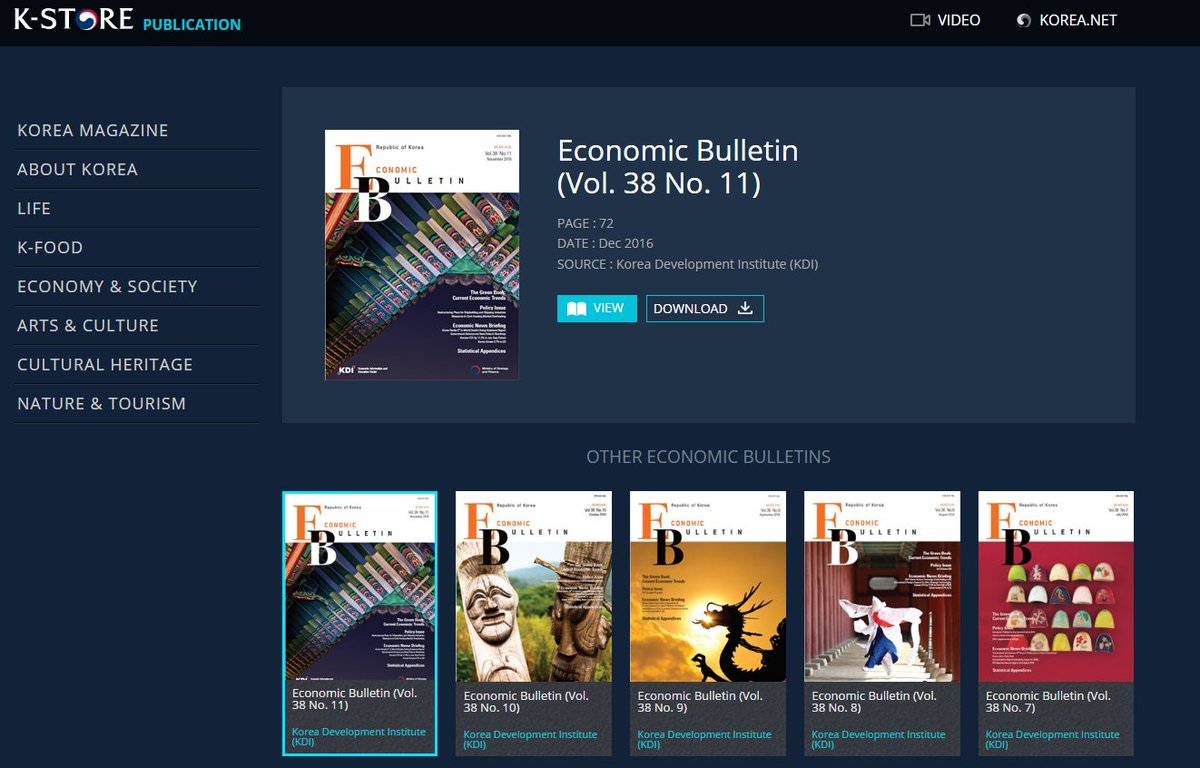Select NATURE & TOURISM category
The height and width of the screenshot is (768, 1200).
(102, 404)
